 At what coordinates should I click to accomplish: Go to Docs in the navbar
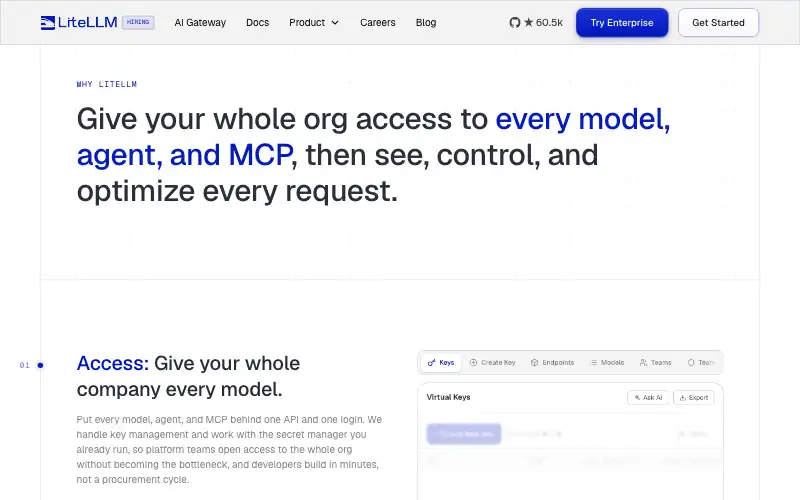click(257, 22)
